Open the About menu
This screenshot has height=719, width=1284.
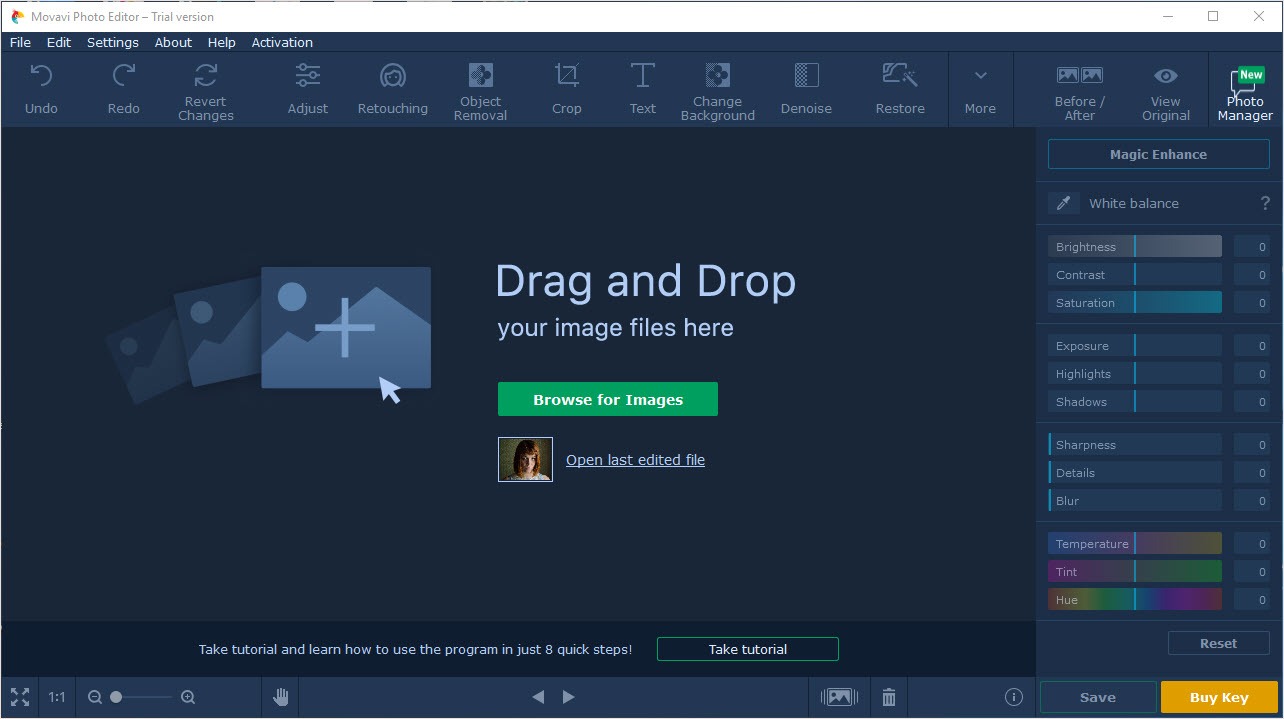coord(173,42)
